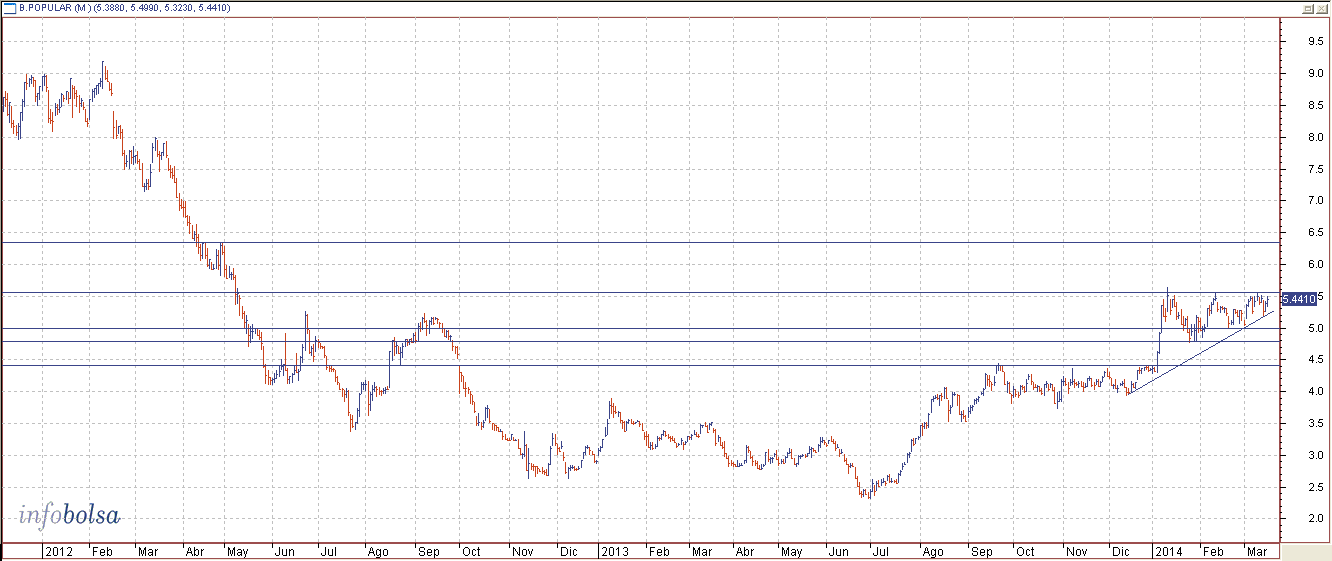Close the B.POPULAR chart panel
1332x561 pixels.
pos(1321,8)
